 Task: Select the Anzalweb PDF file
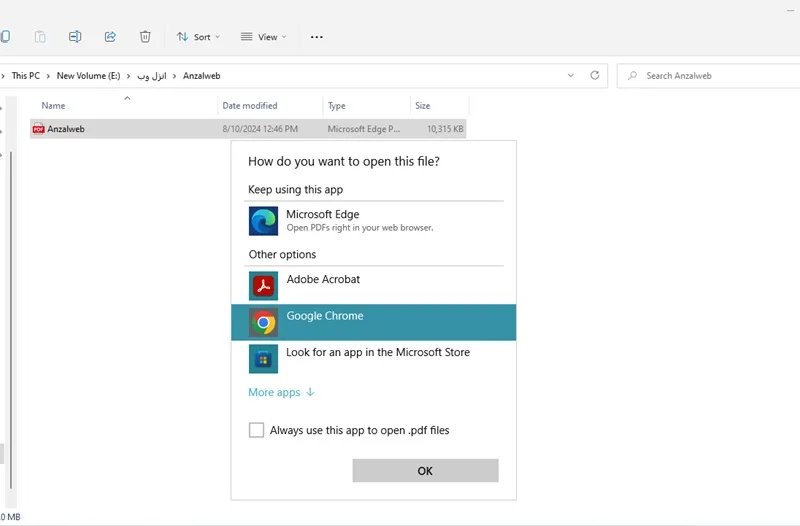click(x=248, y=129)
